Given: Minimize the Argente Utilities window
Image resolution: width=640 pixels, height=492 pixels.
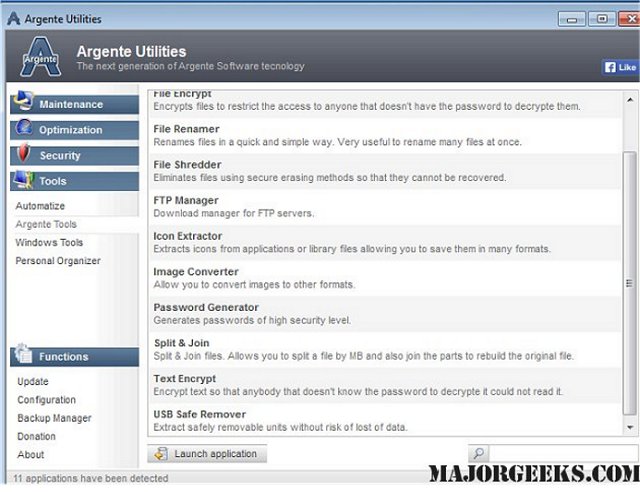Looking at the screenshot, I should click(572, 19).
